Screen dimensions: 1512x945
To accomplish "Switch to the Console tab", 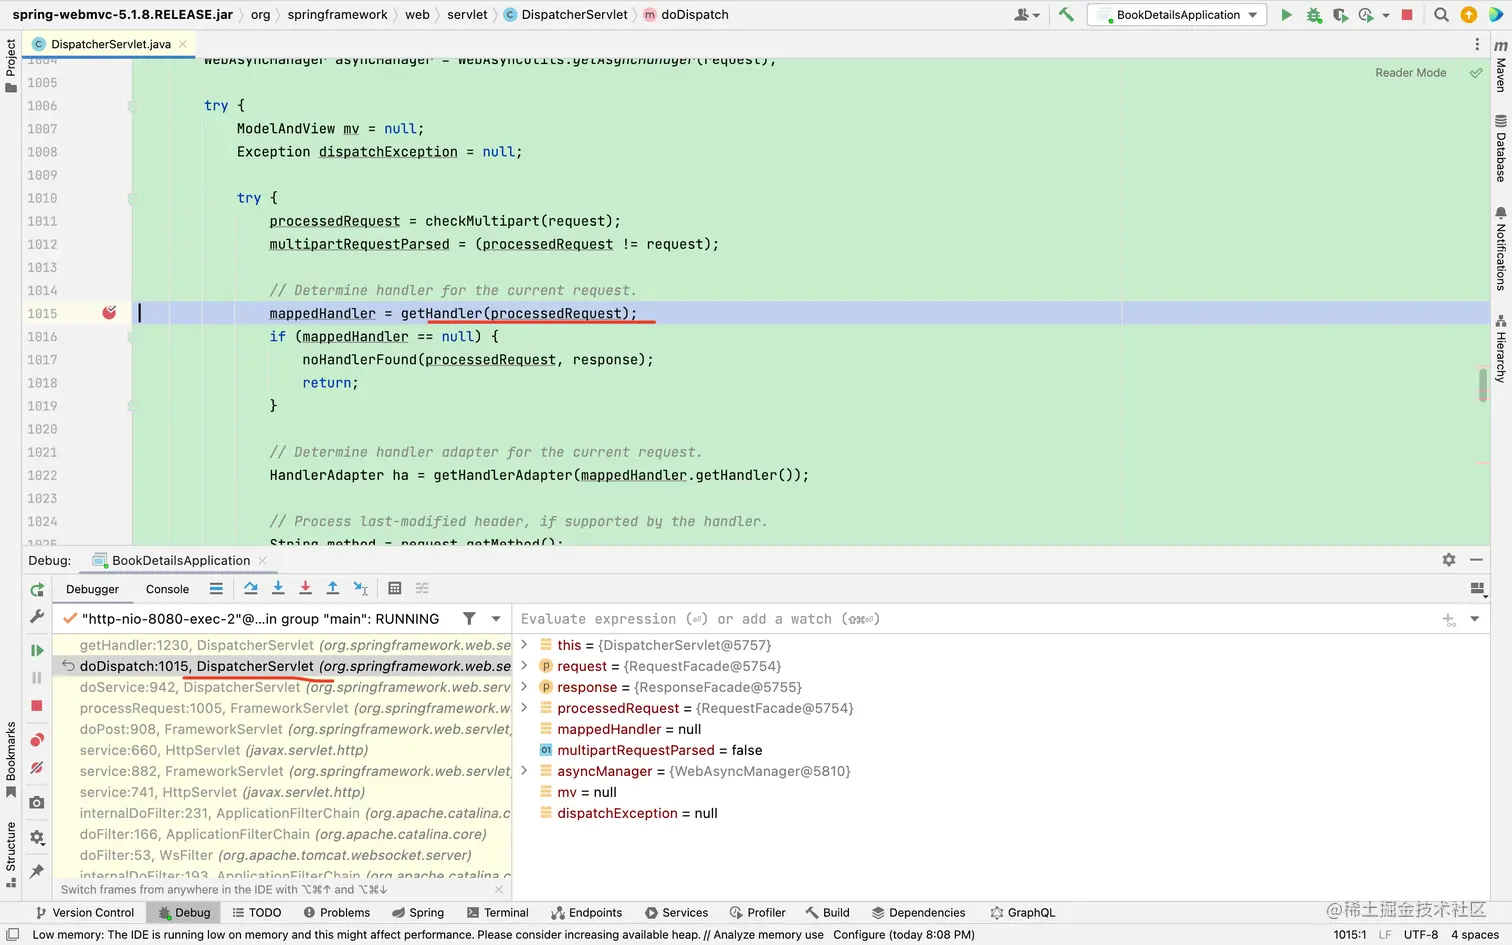I will [167, 589].
